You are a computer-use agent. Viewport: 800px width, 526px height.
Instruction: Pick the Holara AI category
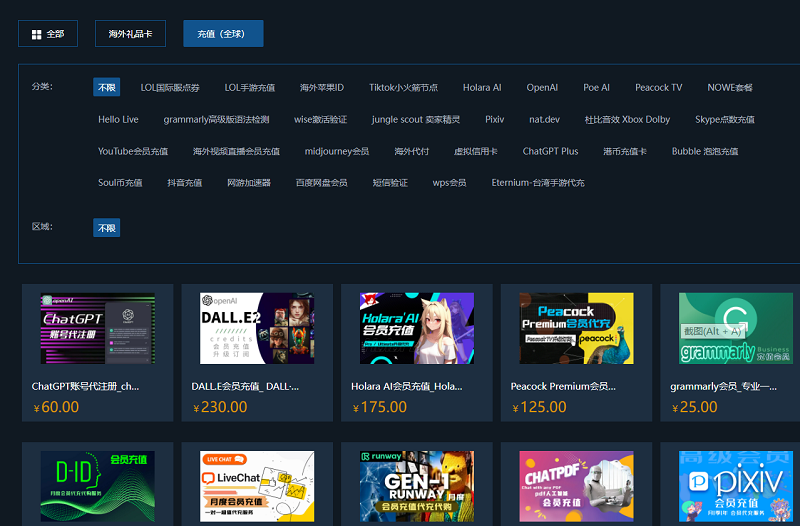(x=482, y=87)
